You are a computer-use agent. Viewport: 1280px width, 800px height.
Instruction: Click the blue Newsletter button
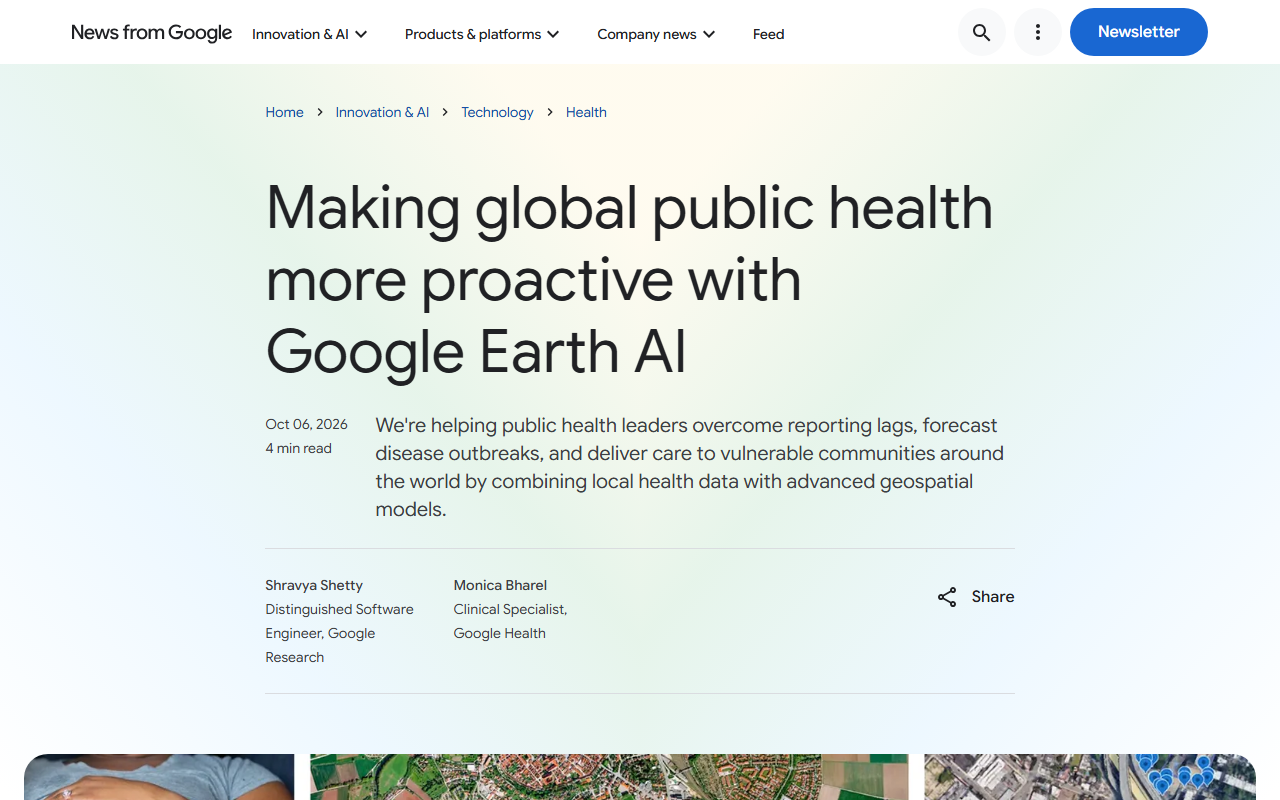(x=1139, y=32)
